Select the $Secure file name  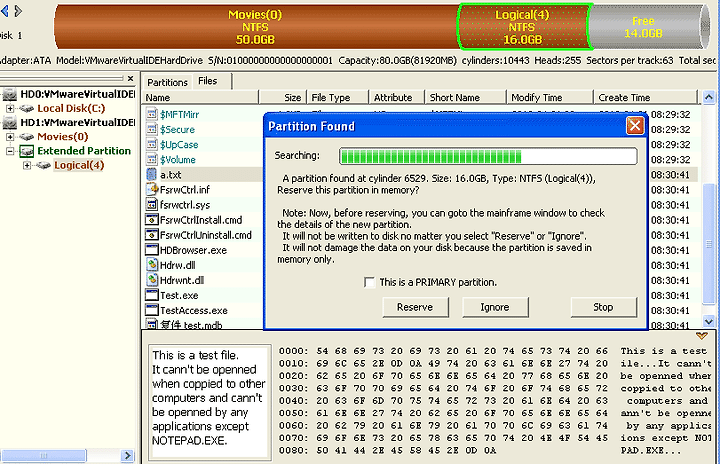point(177,130)
